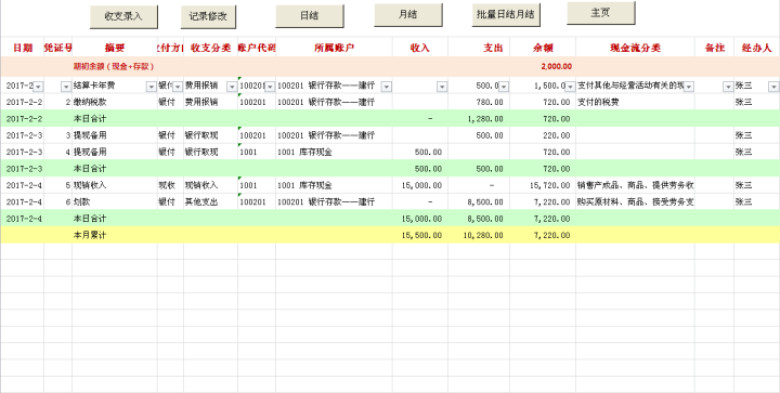This screenshot has width=780, height=393.
Task: Select 本日合计 label for 2017-2-2
Action: point(90,119)
